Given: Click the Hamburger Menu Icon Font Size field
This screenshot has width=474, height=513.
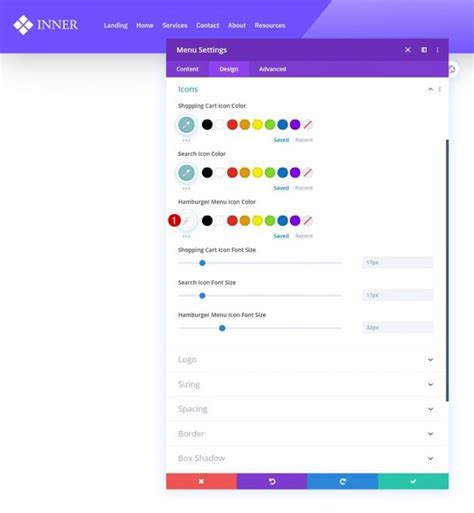Looking at the screenshot, I should [x=398, y=328].
